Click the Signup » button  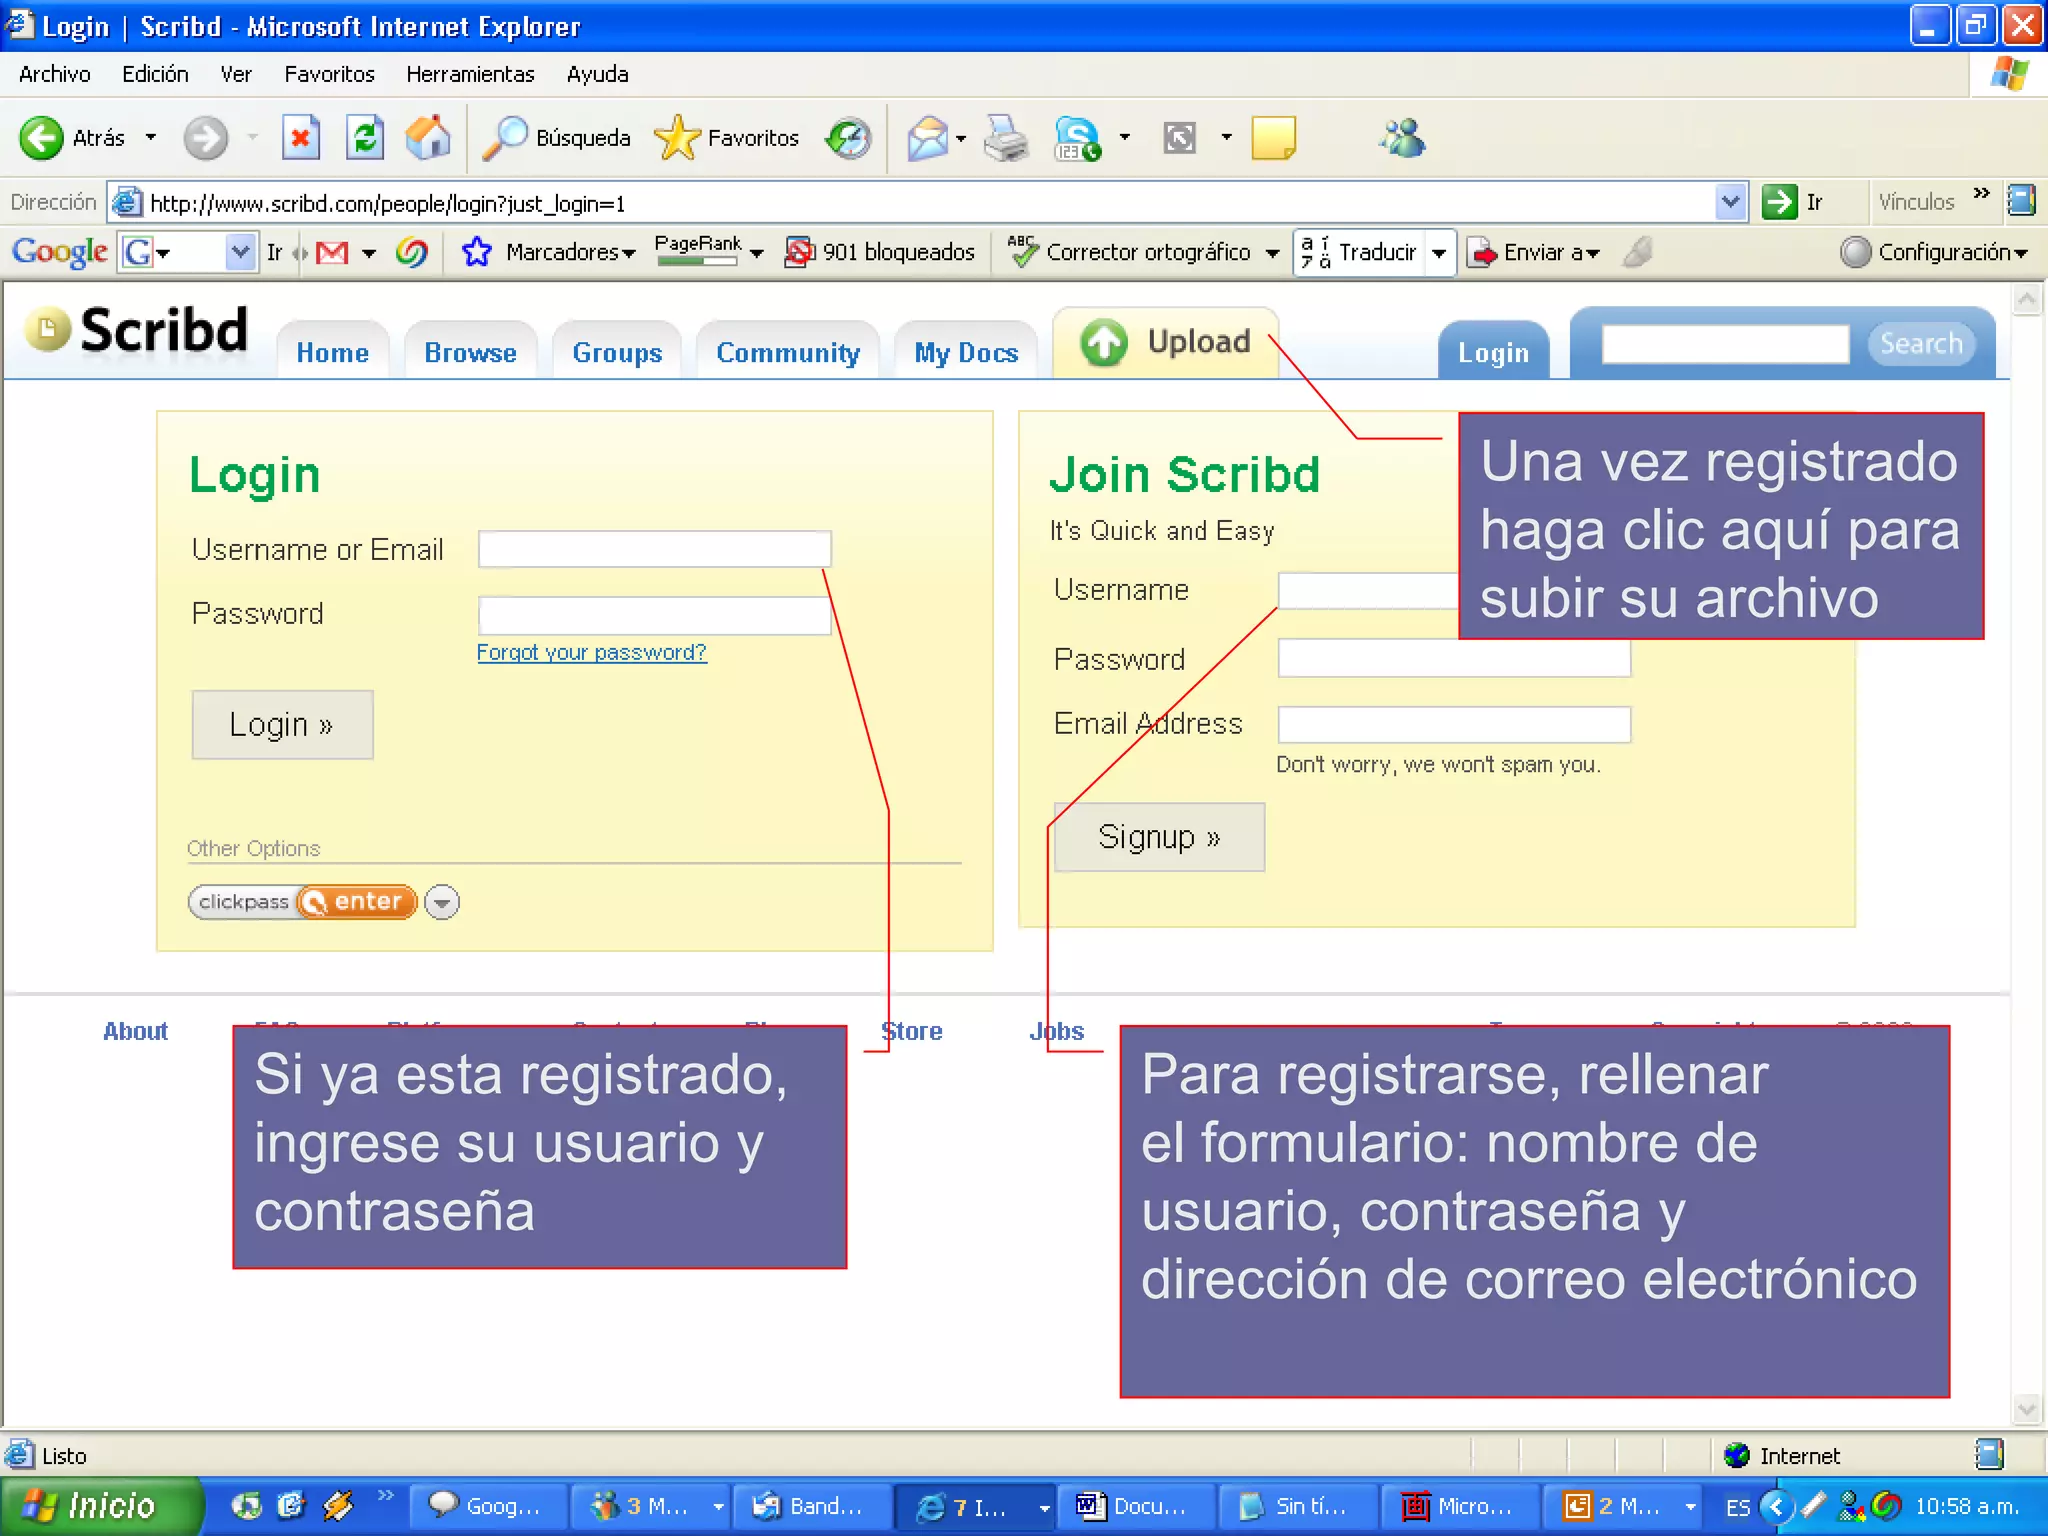coord(1159,837)
